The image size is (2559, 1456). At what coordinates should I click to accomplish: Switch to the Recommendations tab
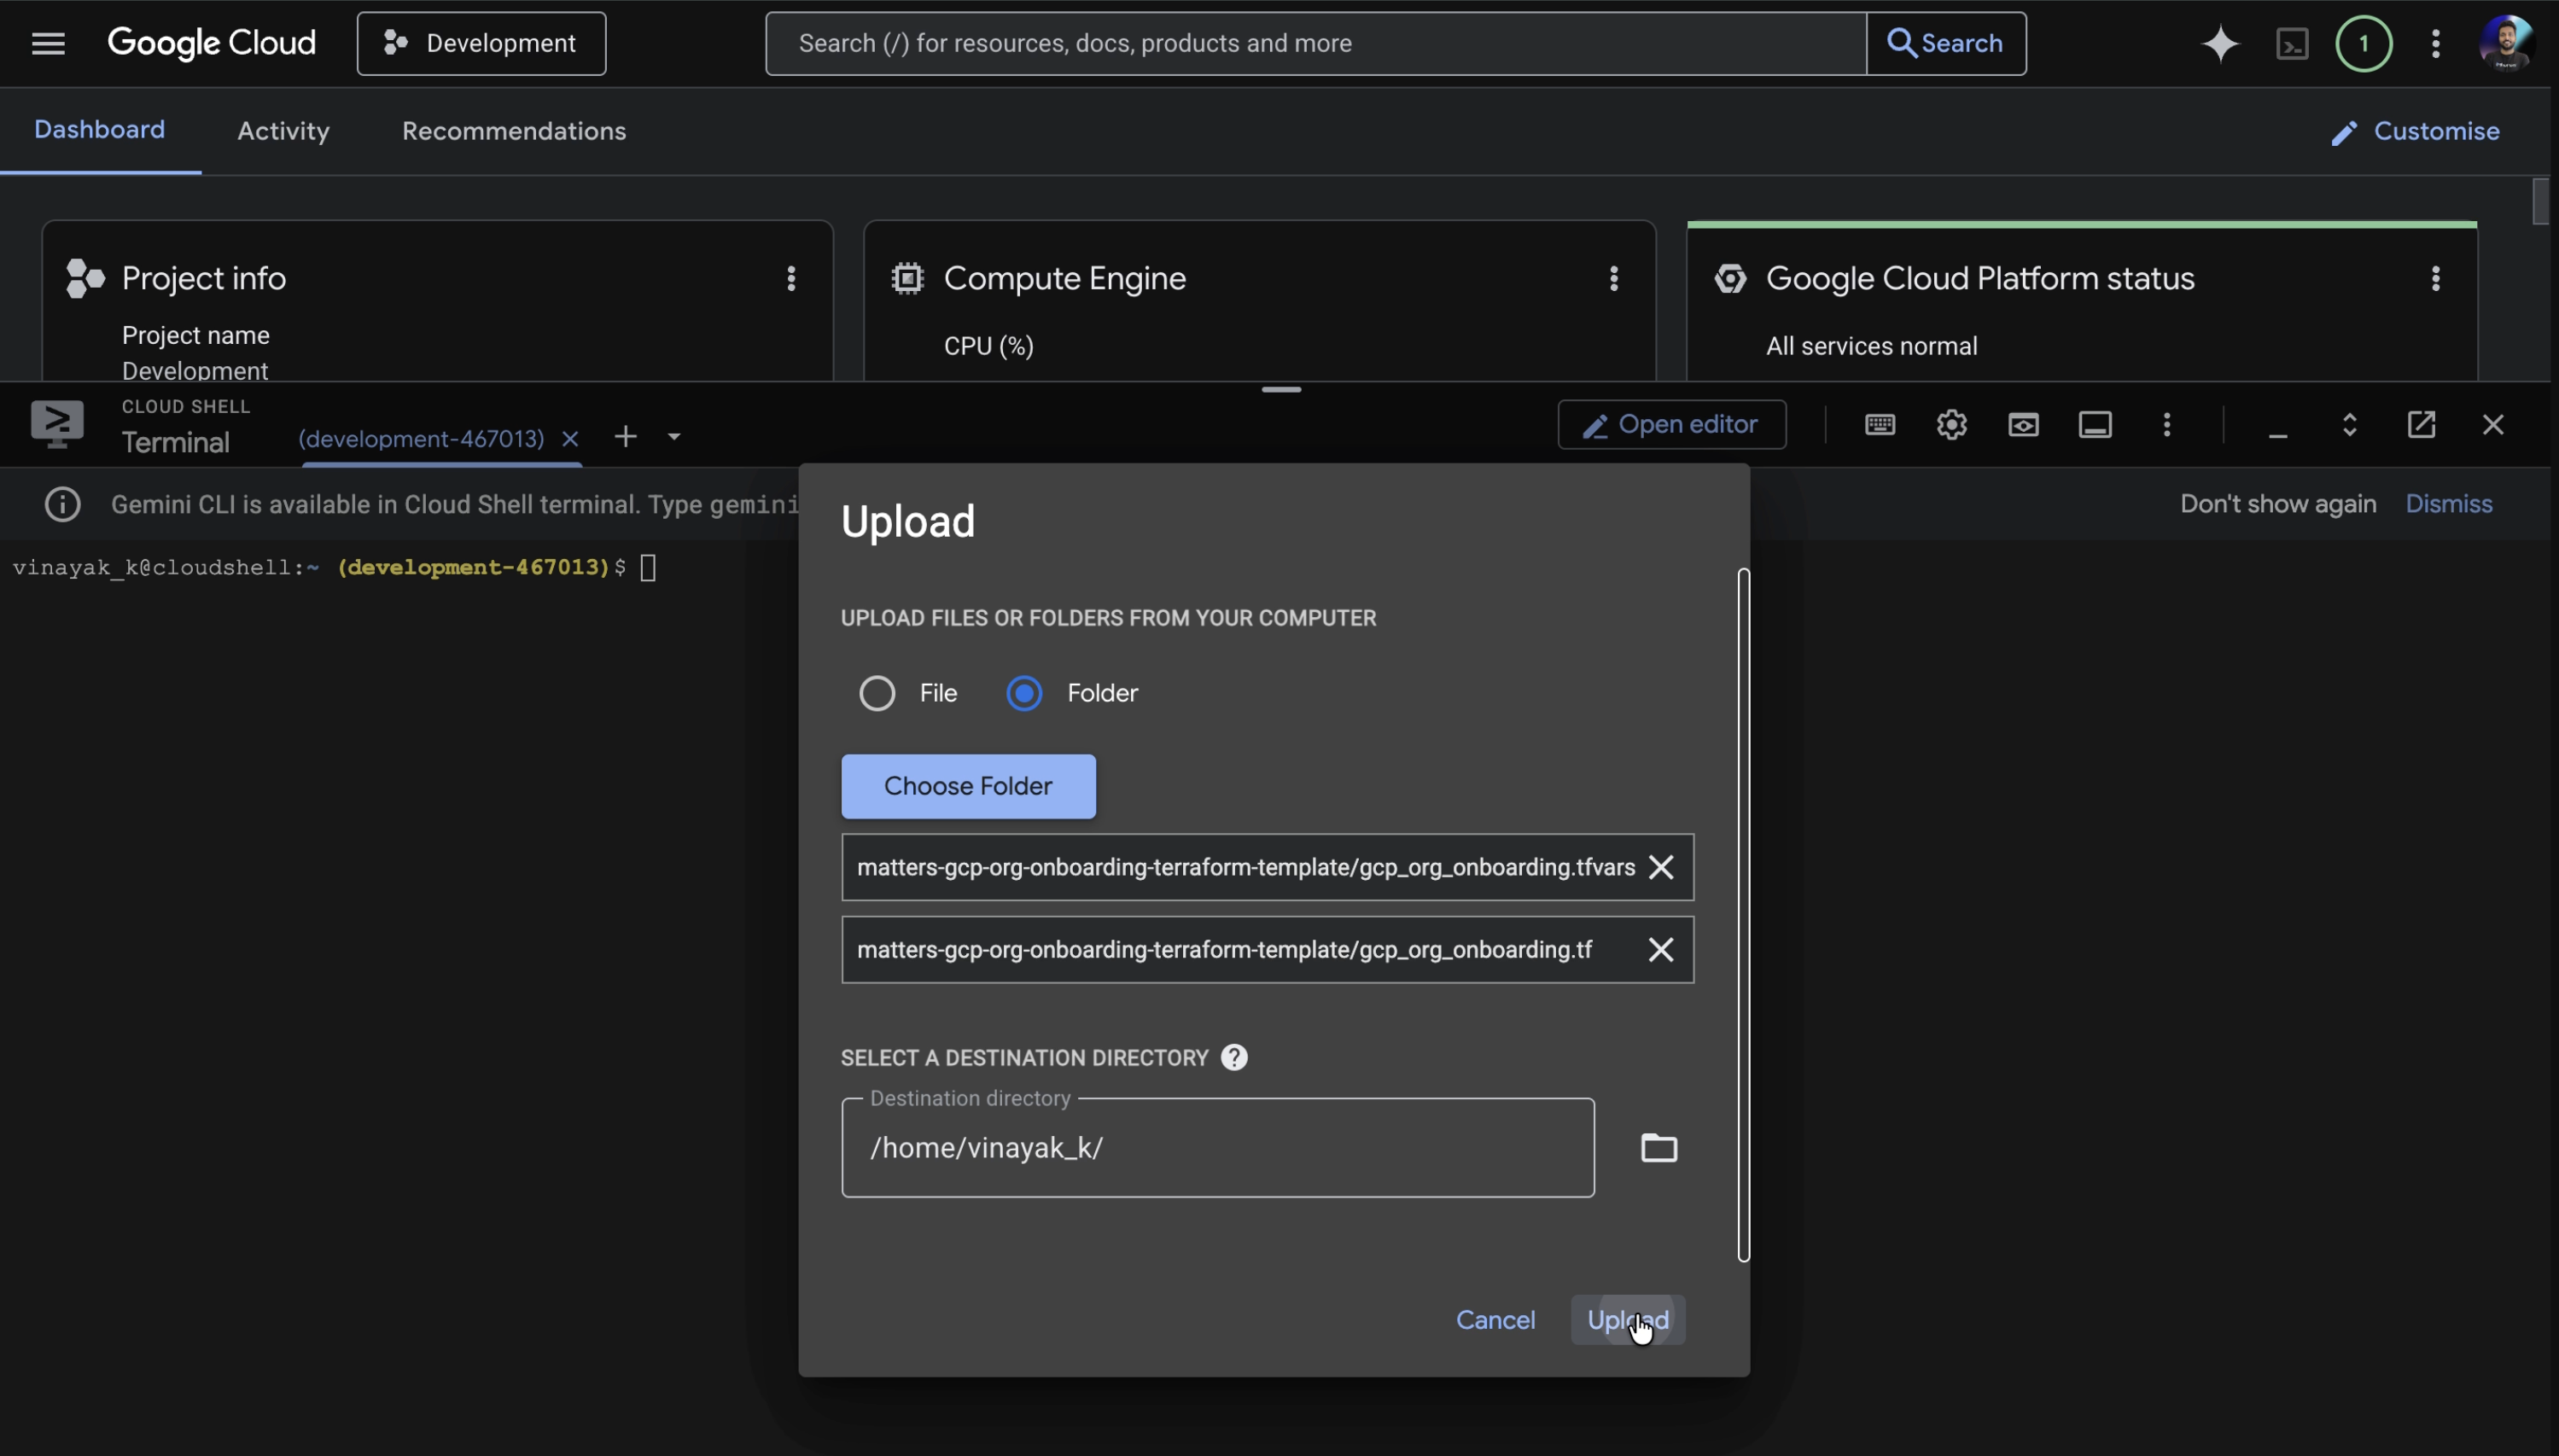(x=514, y=131)
